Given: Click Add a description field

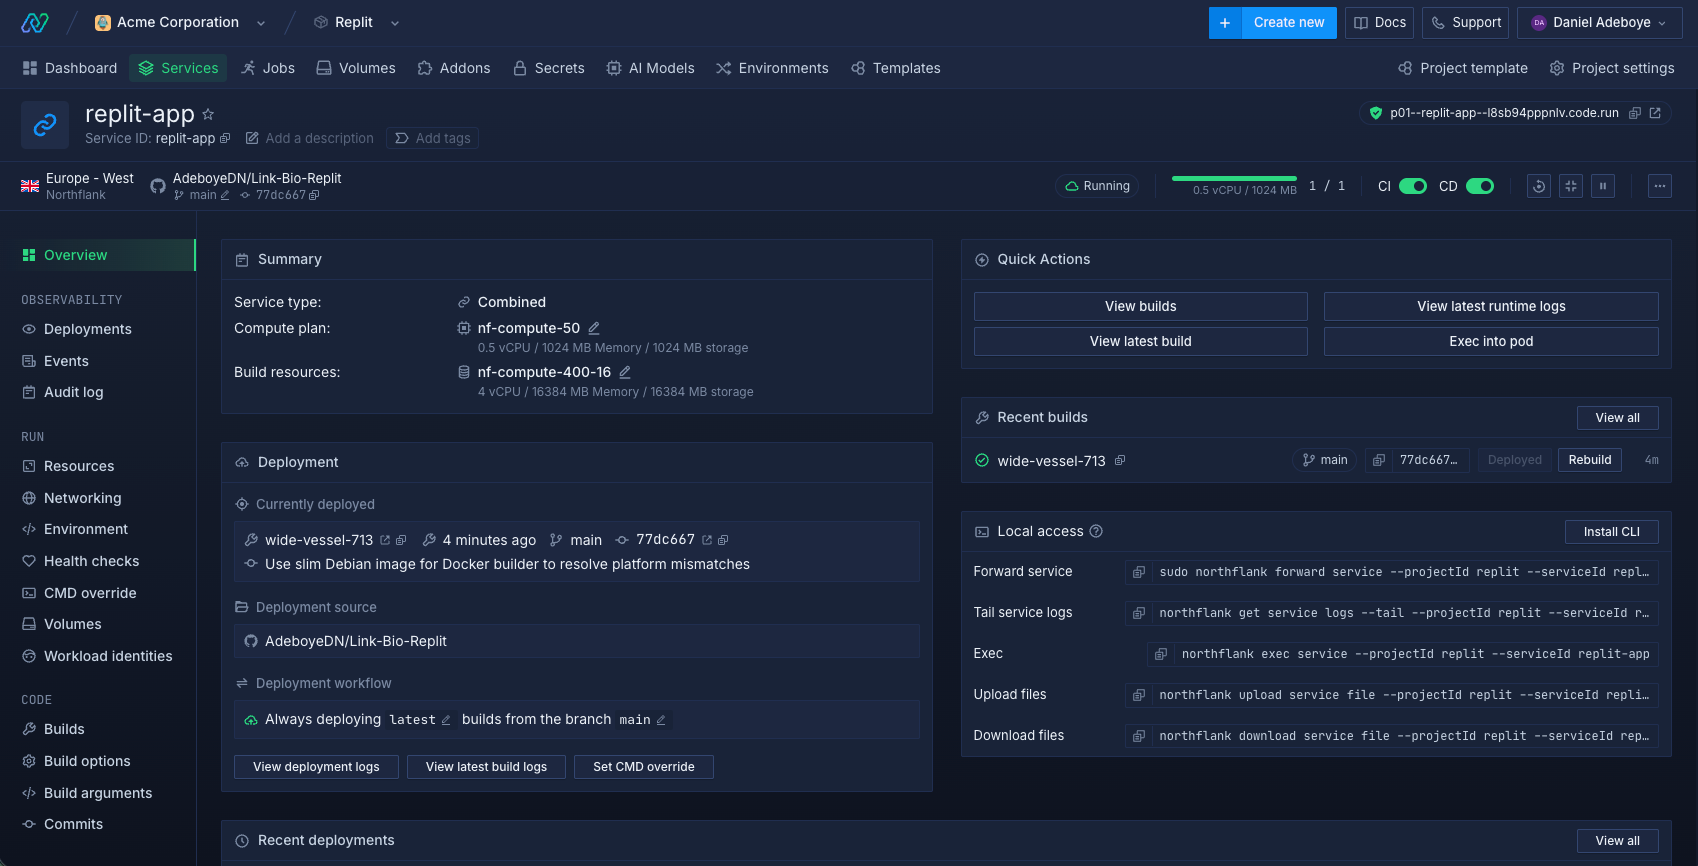Looking at the screenshot, I should point(310,138).
